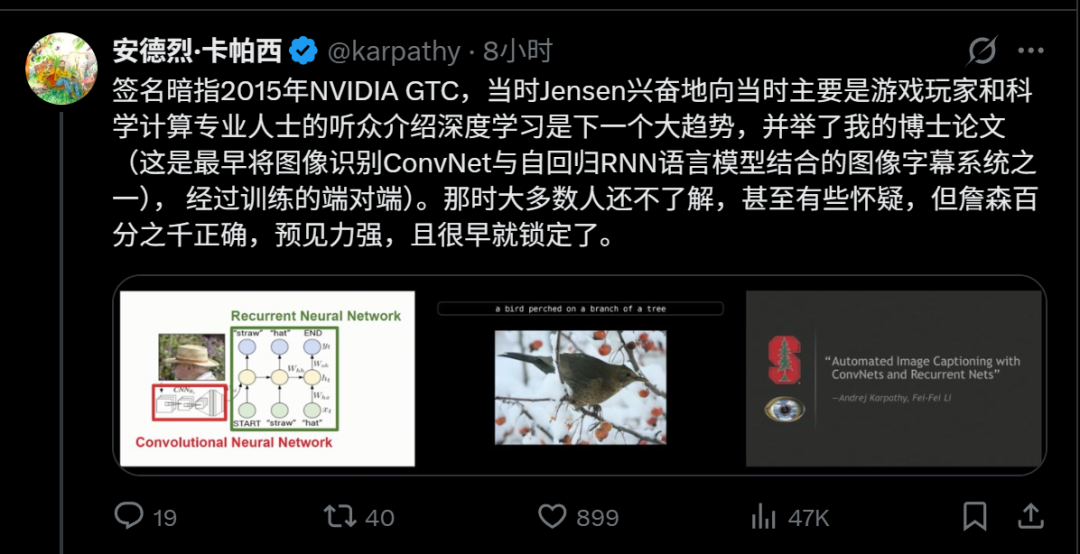This screenshot has width=1080, height=554.
Task: Open the author's profile avatar picture
Action: pyautogui.click(x=61, y=68)
